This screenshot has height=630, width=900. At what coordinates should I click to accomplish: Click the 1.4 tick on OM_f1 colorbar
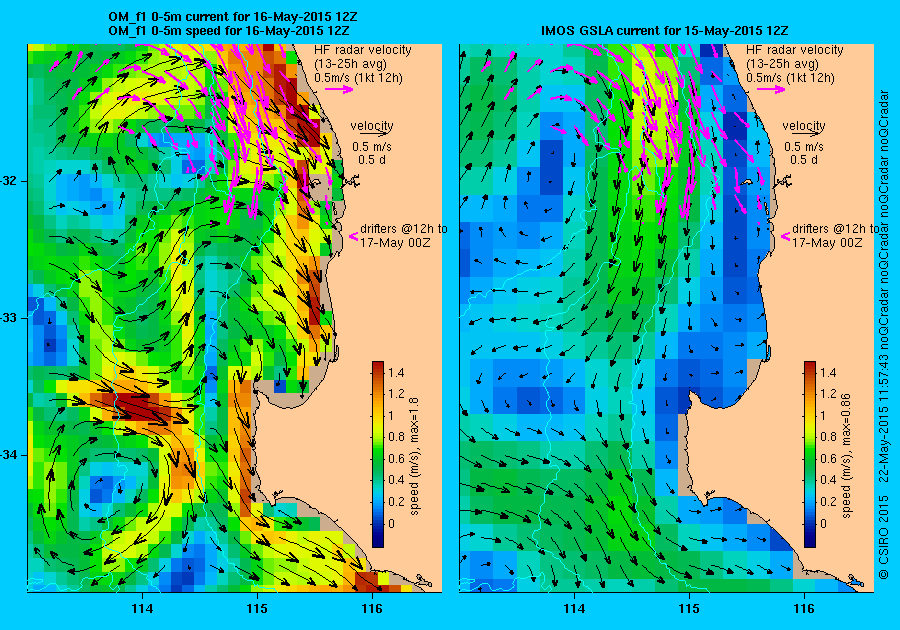397,372
